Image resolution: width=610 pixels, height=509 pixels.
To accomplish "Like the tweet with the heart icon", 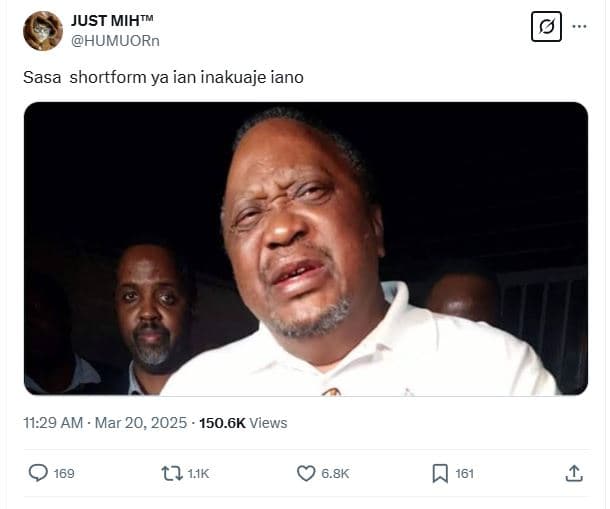I will tap(306, 473).
